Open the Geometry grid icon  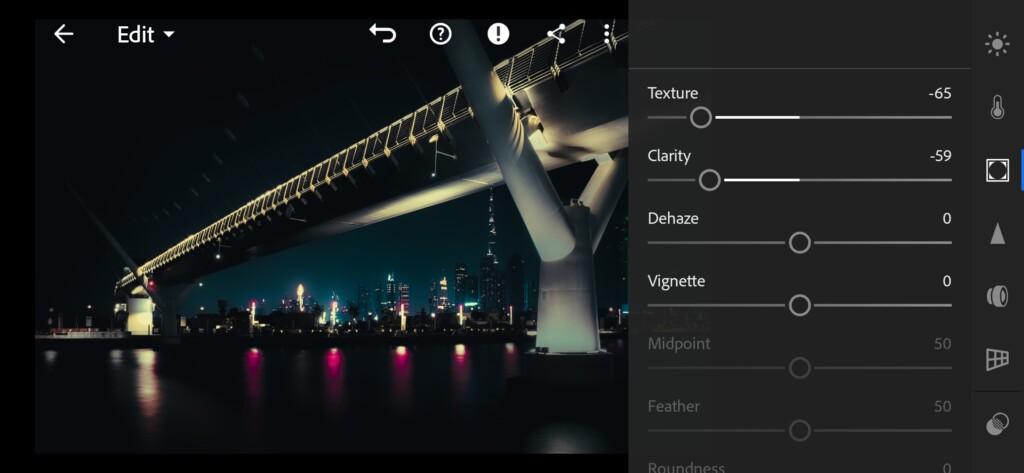click(997, 359)
